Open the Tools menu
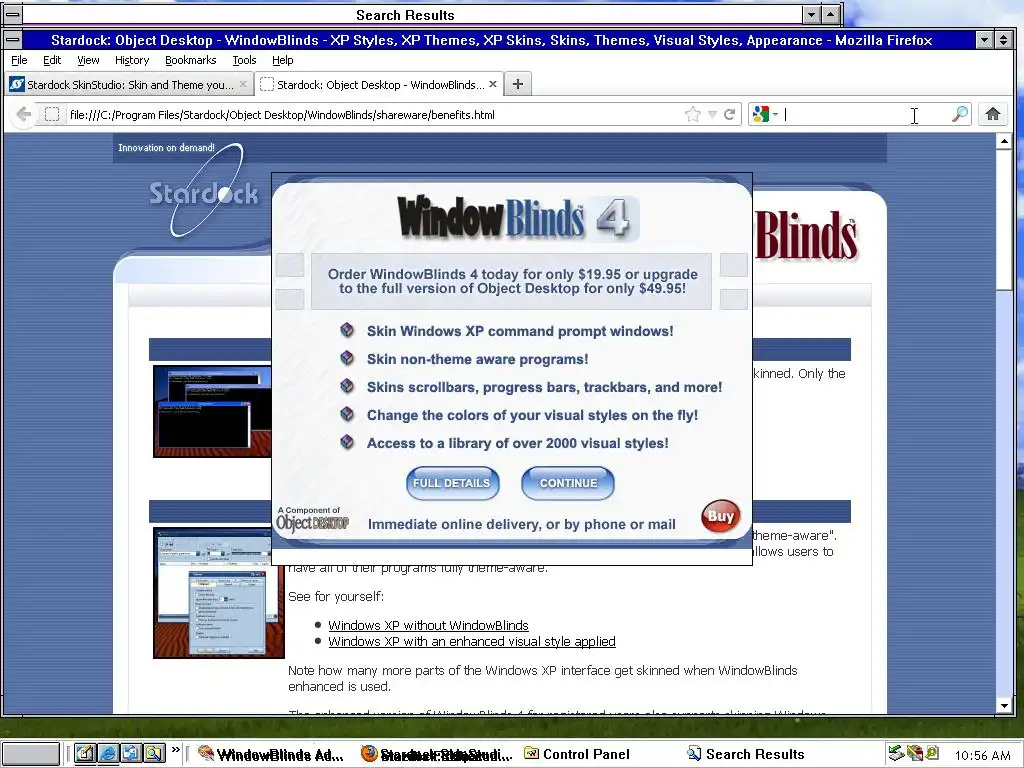Viewport: 1024px width, 768px height. [x=244, y=60]
